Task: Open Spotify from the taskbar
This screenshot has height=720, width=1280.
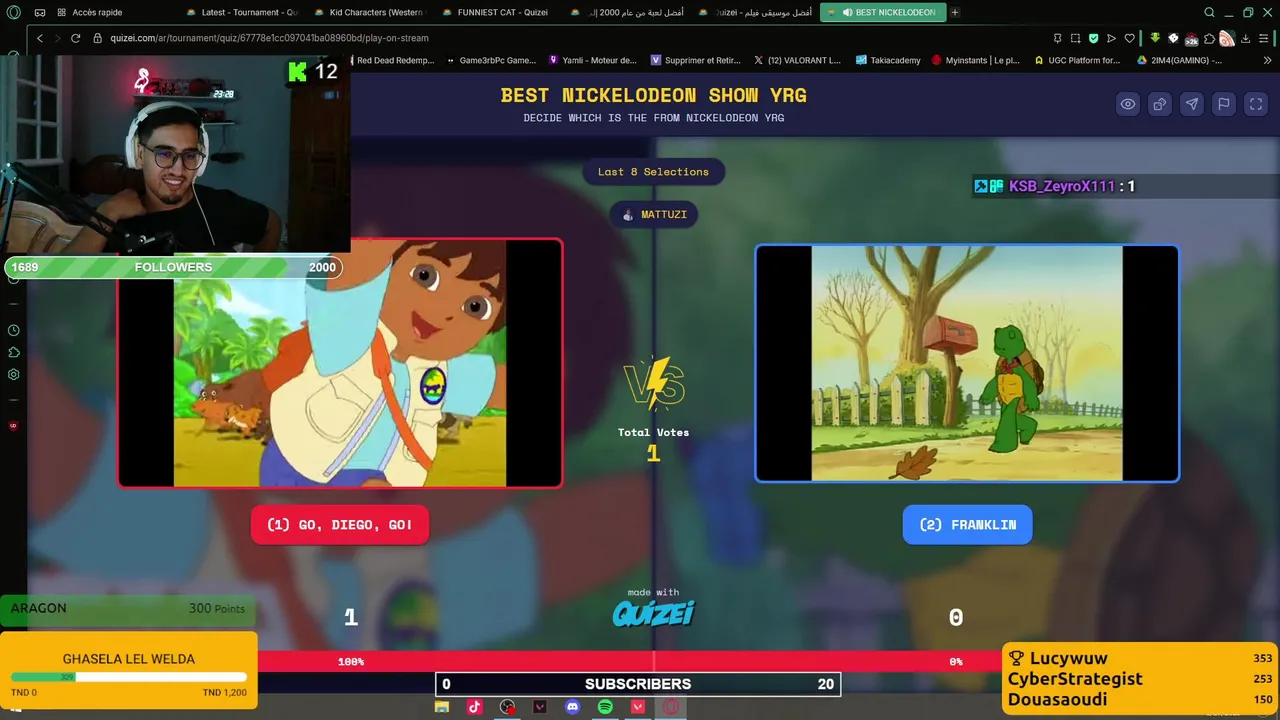Action: [605, 707]
